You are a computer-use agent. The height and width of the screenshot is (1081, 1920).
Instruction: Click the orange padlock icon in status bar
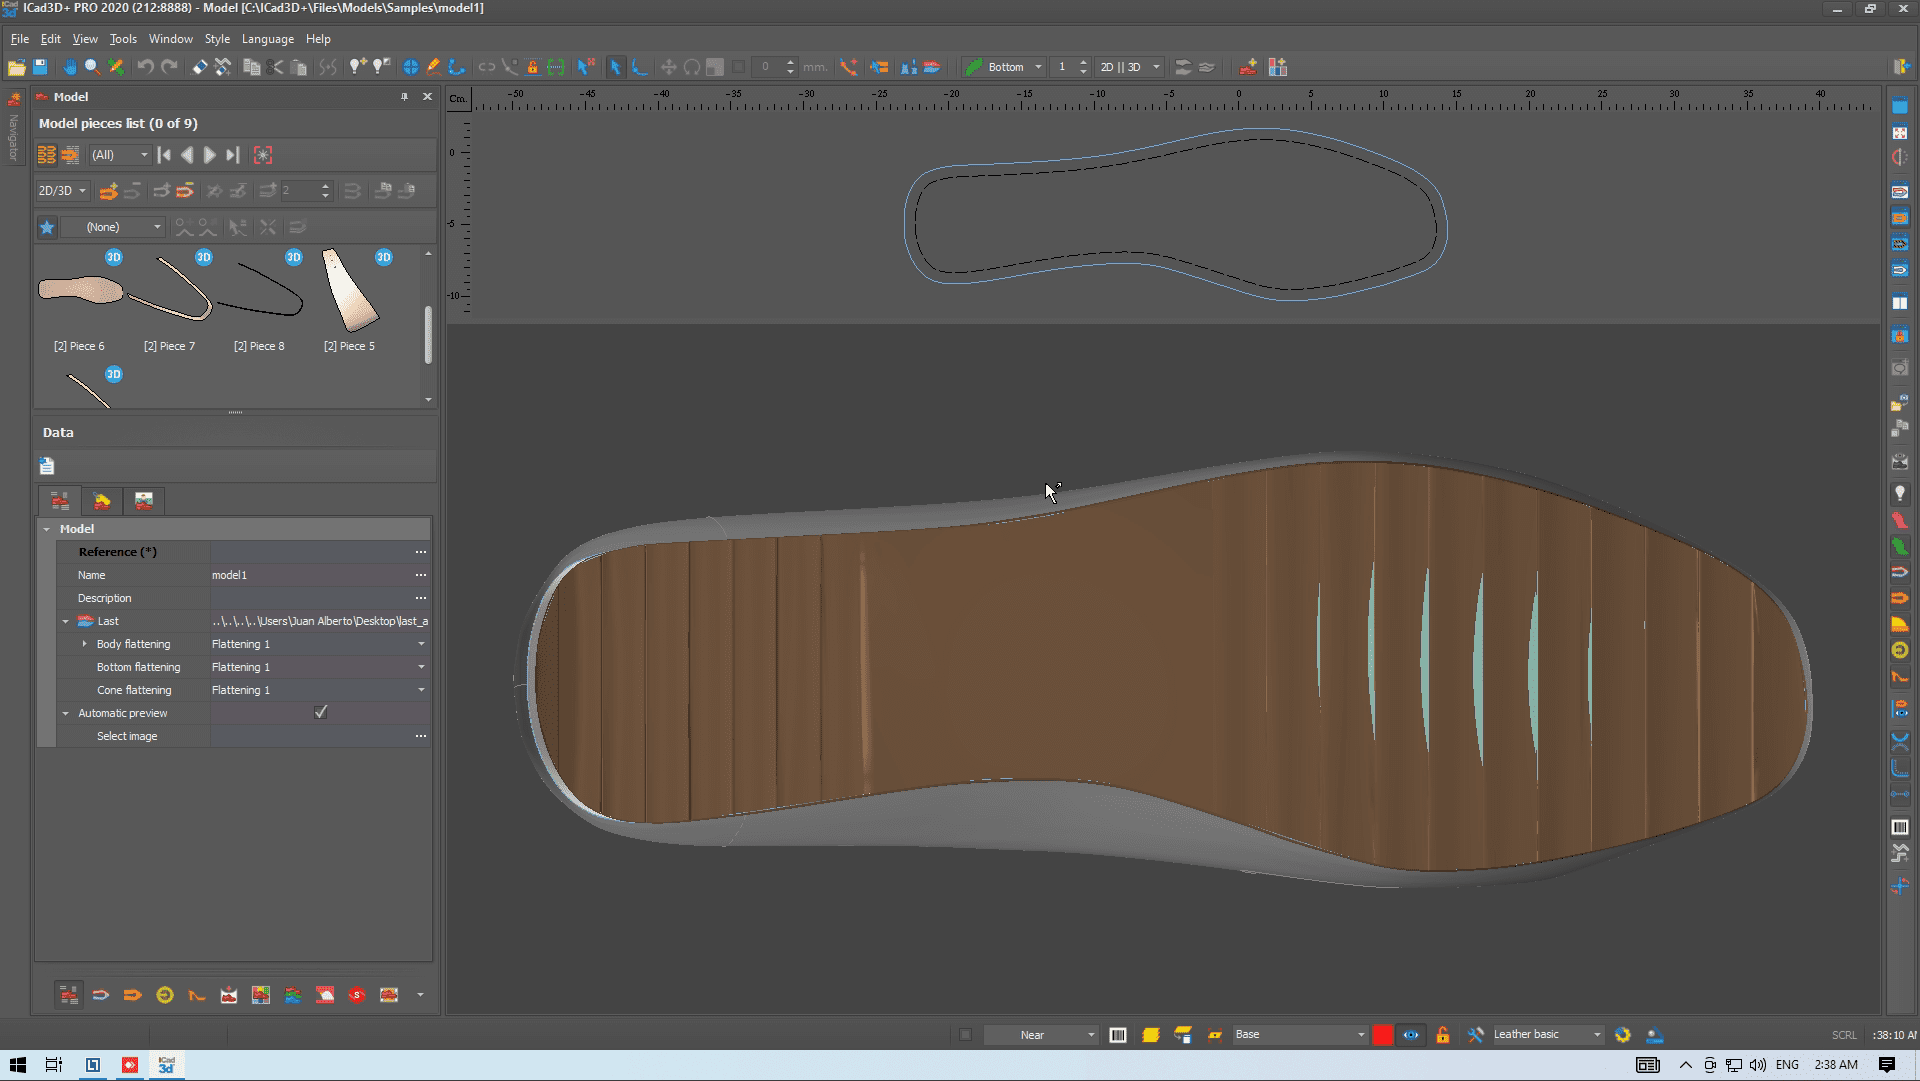click(1442, 1035)
